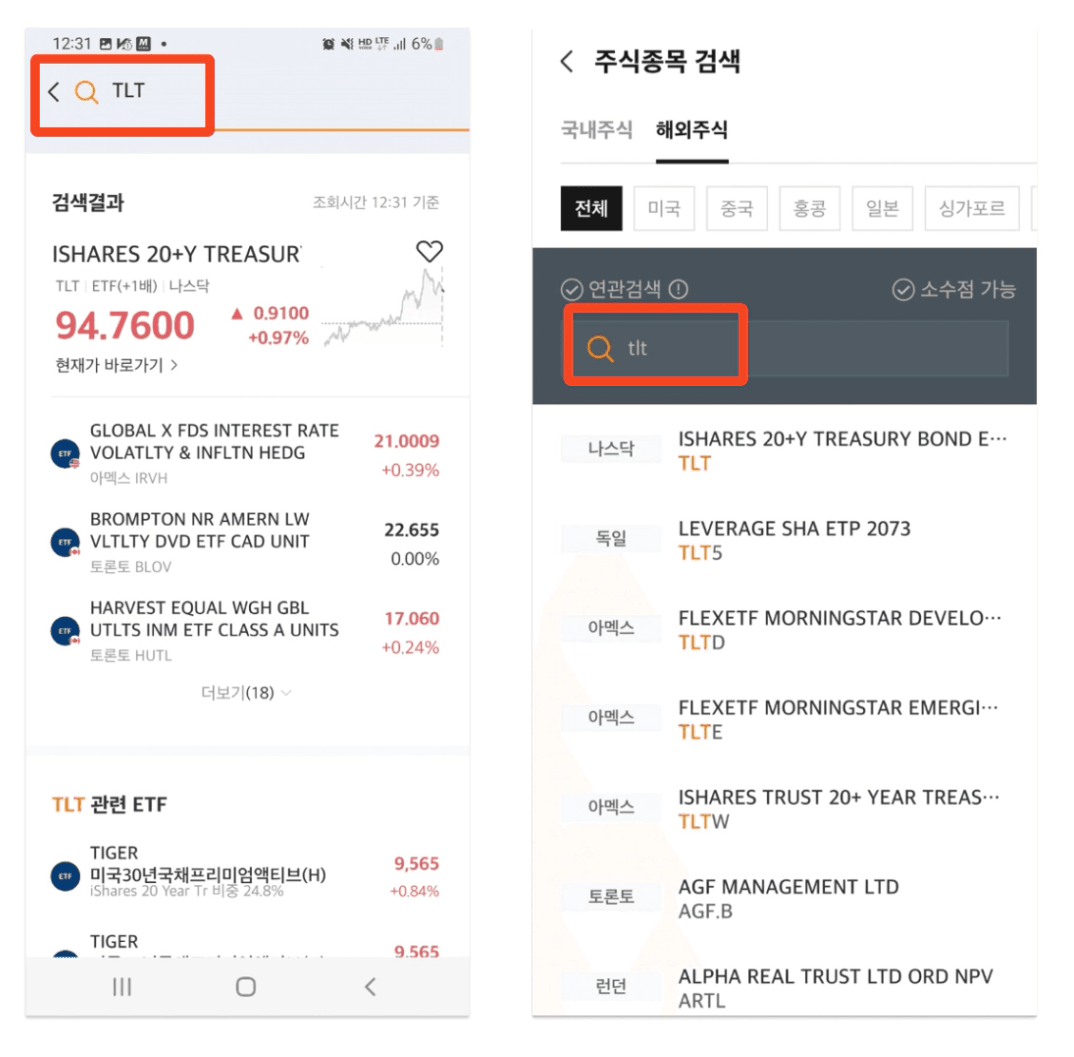Tap the orange search icon next to TLT
Image resolution: width=1074 pixels, height=1057 pixels.
pyautogui.click(x=86, y=91)
